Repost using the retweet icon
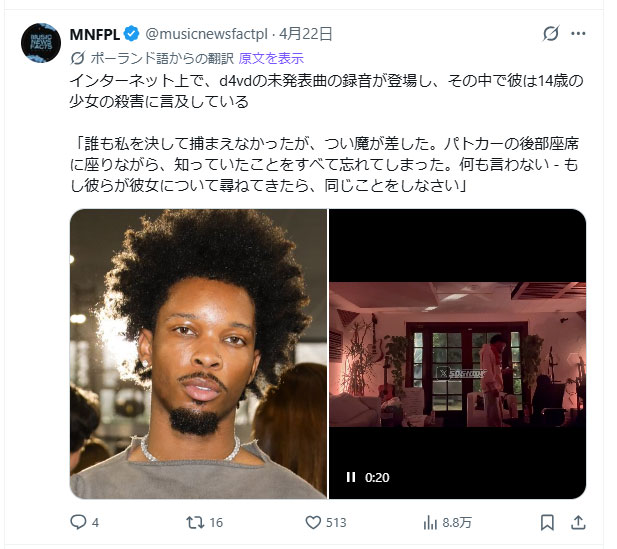 point(195,522)
